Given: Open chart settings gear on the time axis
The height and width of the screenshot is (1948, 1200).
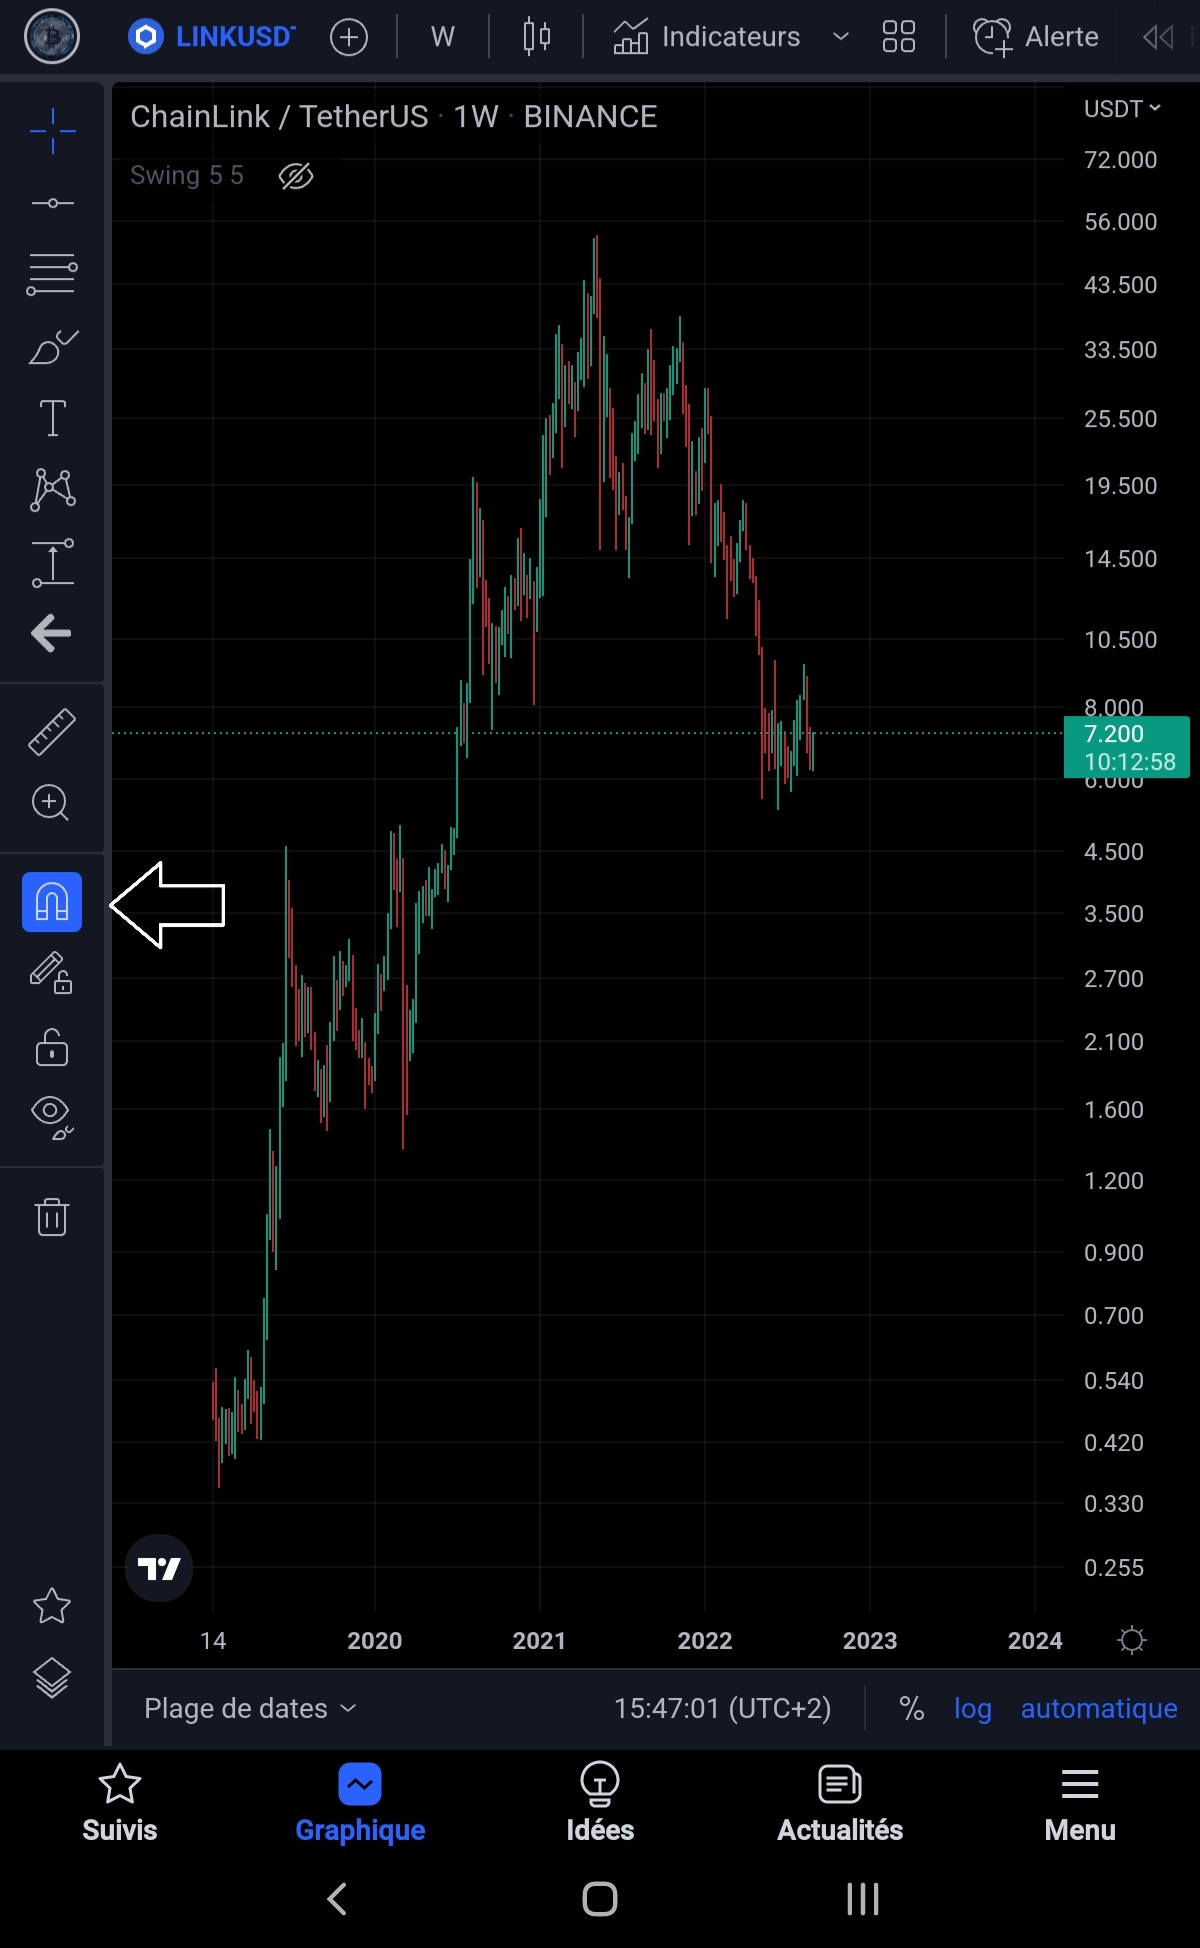Looking at the screenshot, I should click(1132, 1640).
